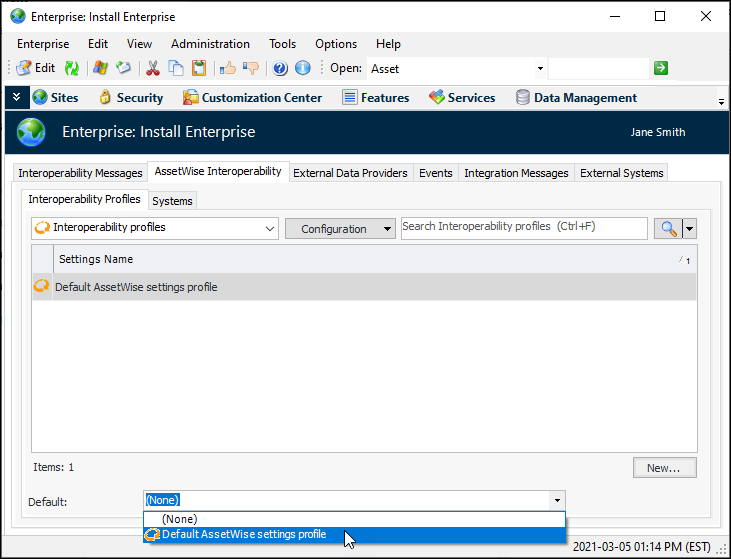
Task: Click the Paste clipboard icon
Action: click(x=199, y=68)
